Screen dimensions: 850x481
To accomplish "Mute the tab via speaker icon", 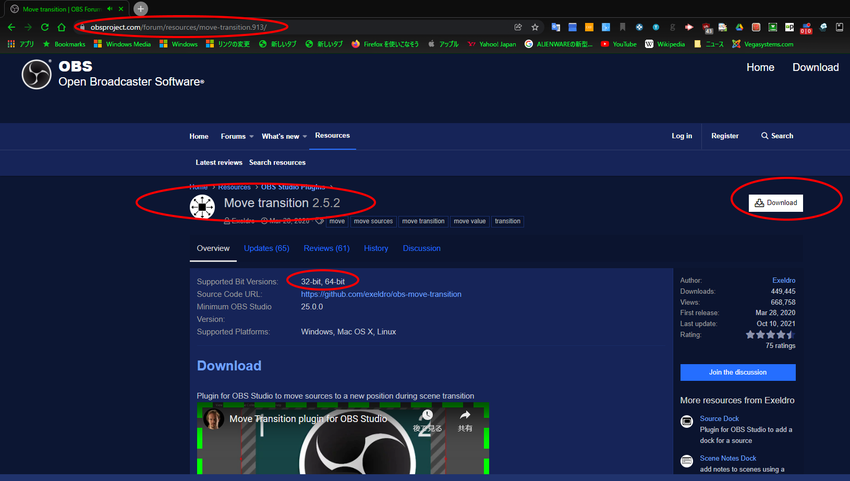I will click(110, 9).
